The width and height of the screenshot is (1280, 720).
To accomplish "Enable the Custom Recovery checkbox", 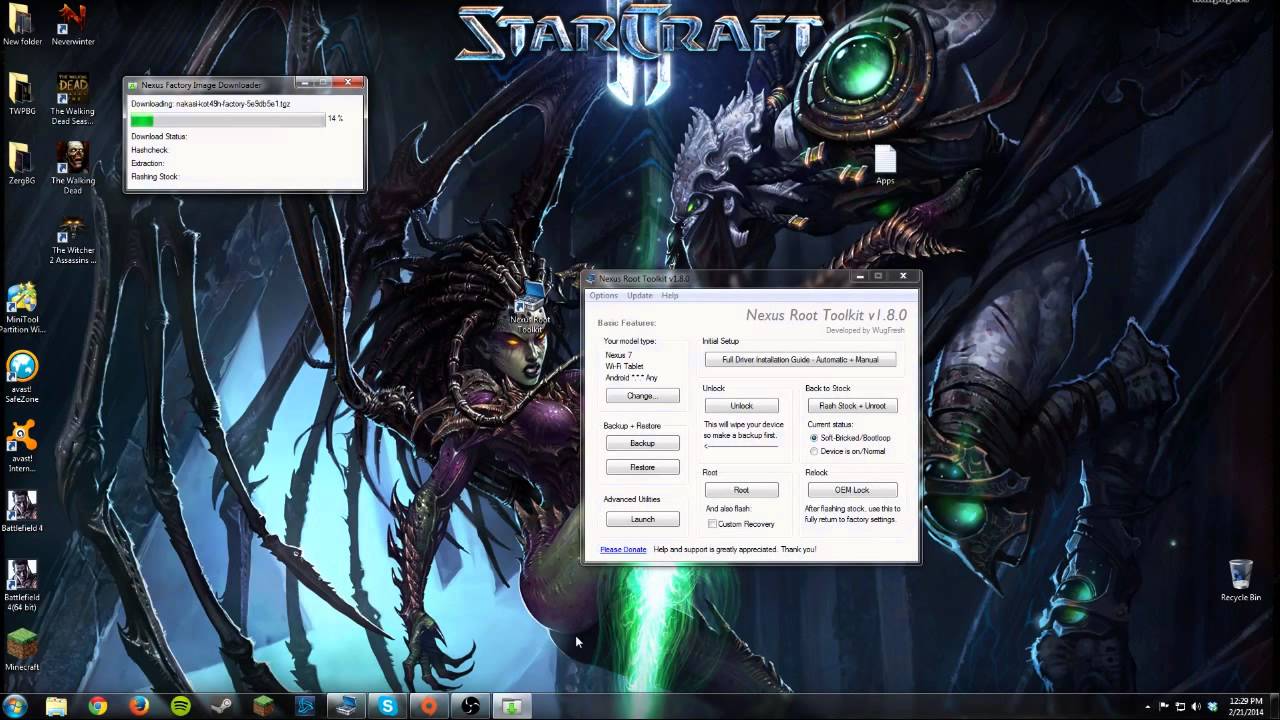I will pyautogui.click(x=741, y=524).
